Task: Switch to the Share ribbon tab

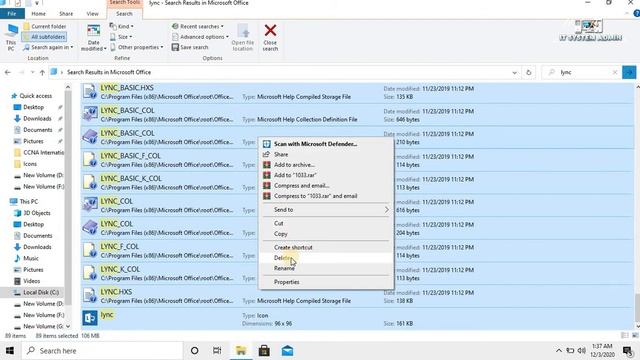Action: [66, 13]
